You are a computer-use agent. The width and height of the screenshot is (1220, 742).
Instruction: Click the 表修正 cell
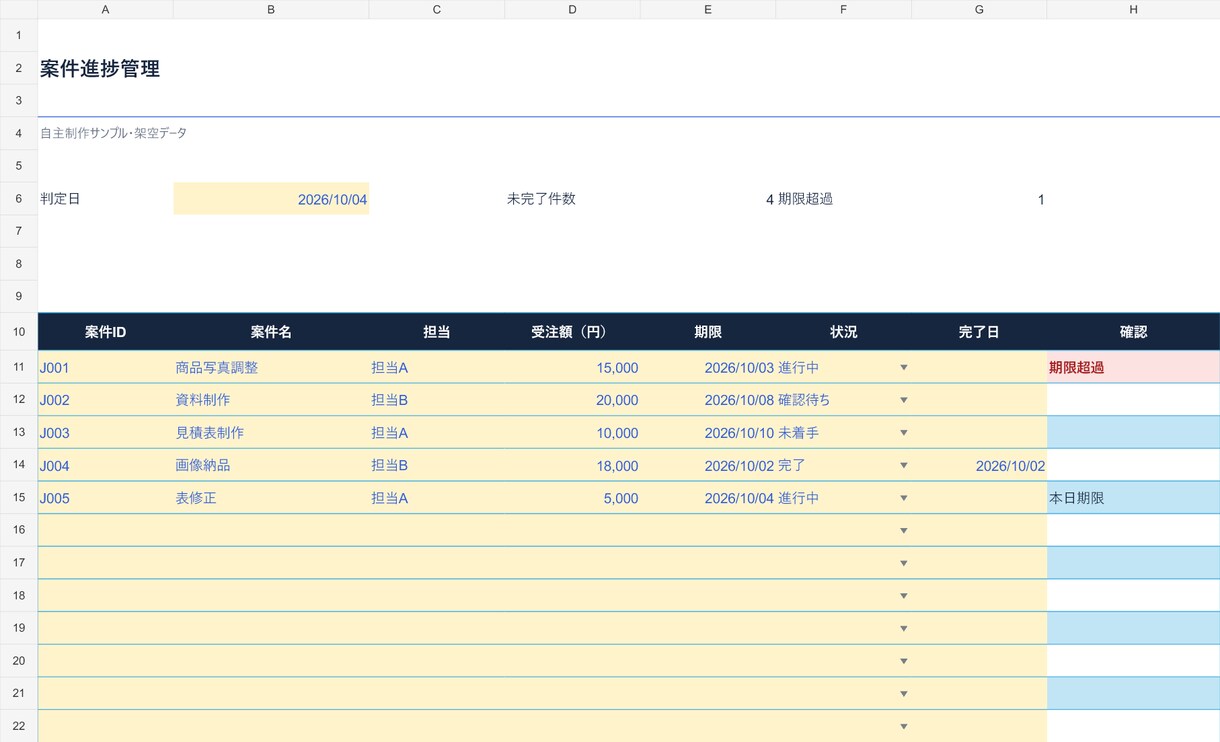point(271,498)
